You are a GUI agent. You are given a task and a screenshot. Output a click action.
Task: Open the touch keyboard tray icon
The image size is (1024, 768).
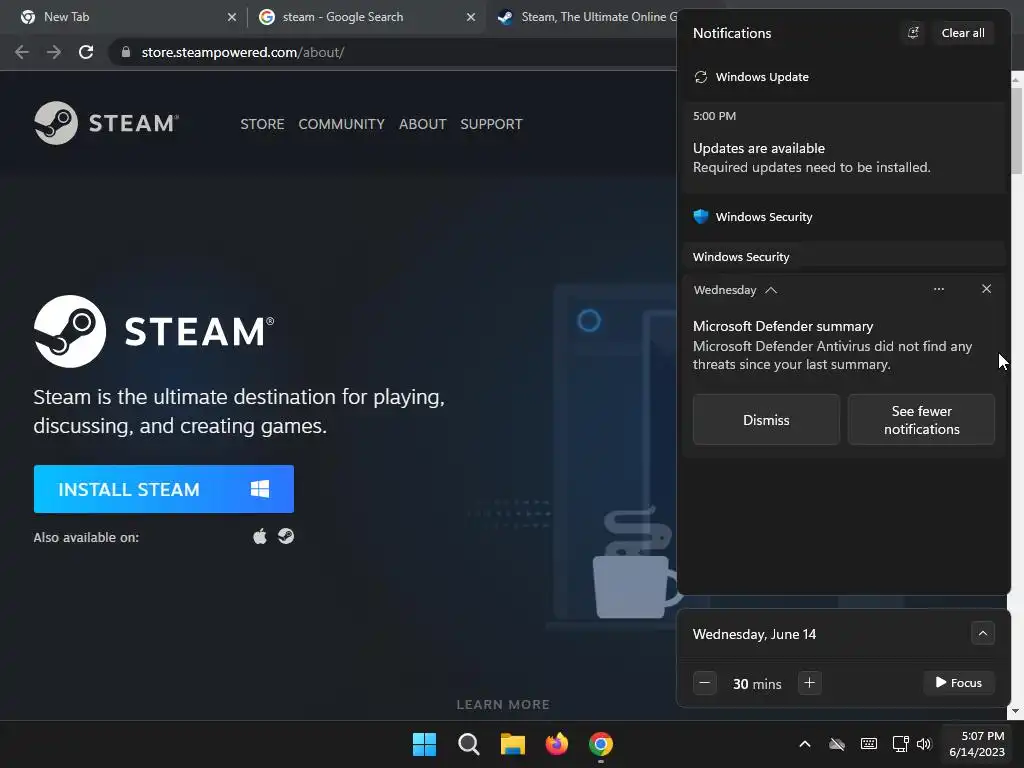coord(869,744)
